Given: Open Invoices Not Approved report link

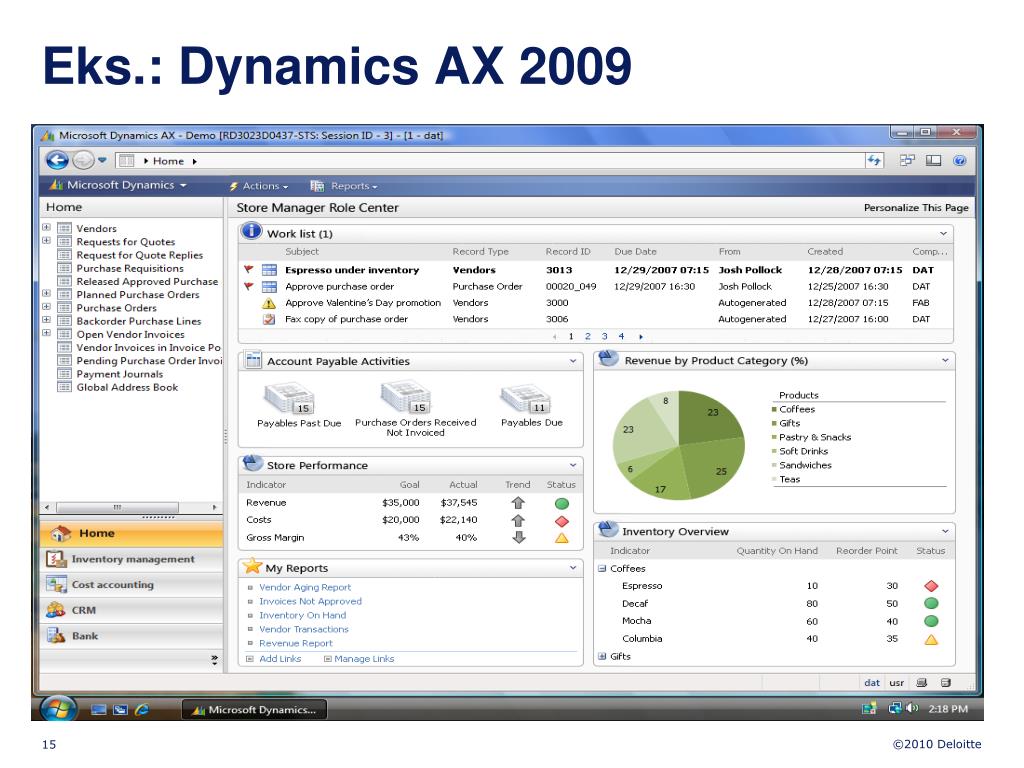Looking at the screenshot, I should coord(310,601).
